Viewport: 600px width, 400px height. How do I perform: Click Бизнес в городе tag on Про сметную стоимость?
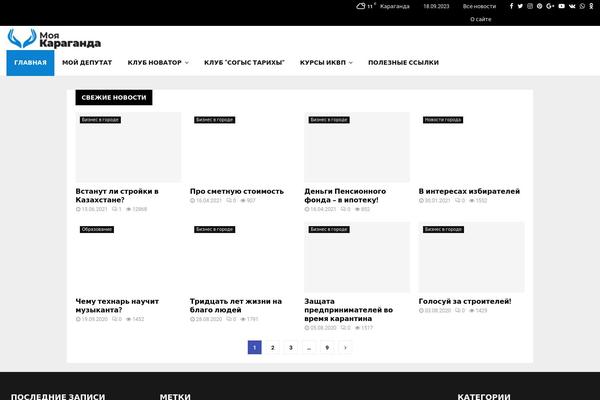(215, 120)
